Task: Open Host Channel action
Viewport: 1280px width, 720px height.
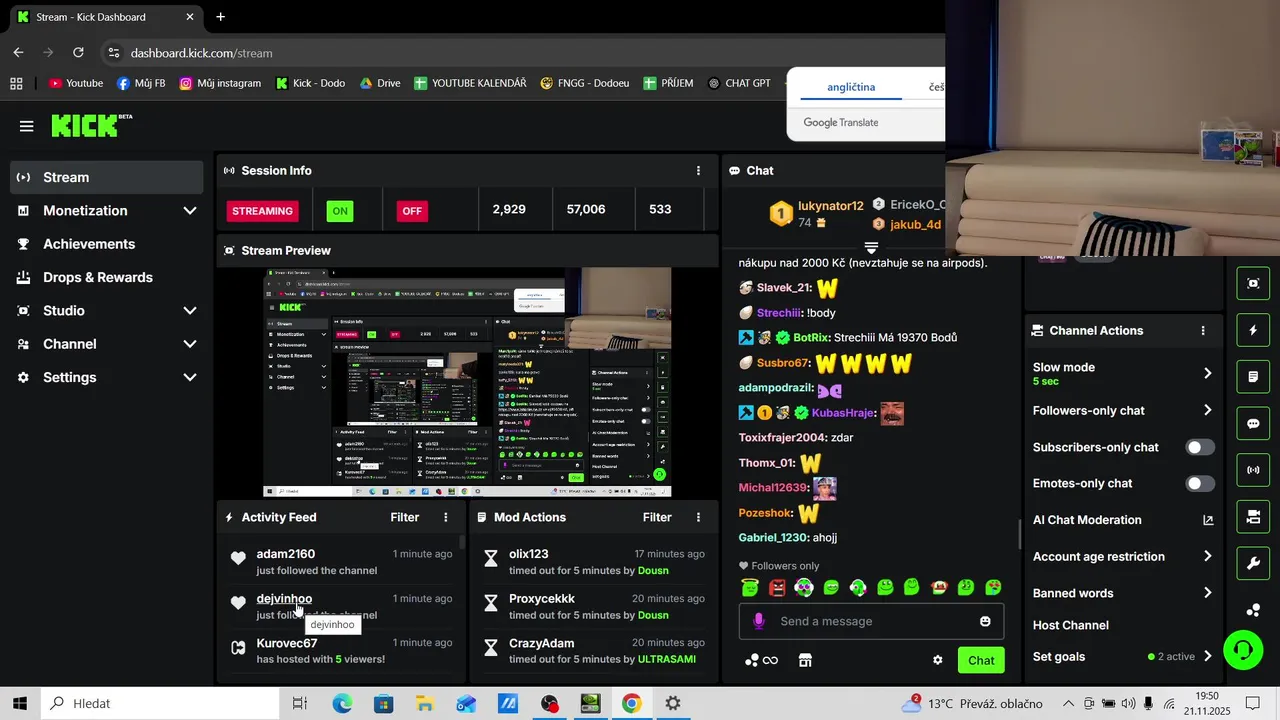Action: tap(1071, 625)
